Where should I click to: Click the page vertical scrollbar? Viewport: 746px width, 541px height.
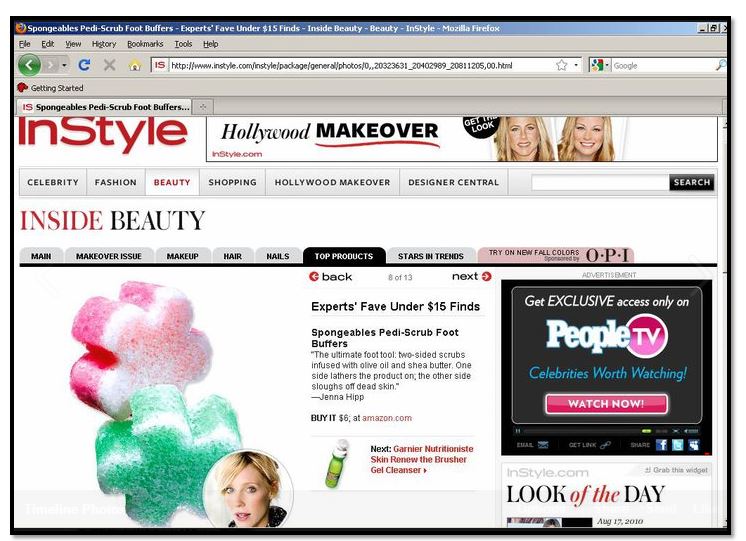tap(724, 321)
